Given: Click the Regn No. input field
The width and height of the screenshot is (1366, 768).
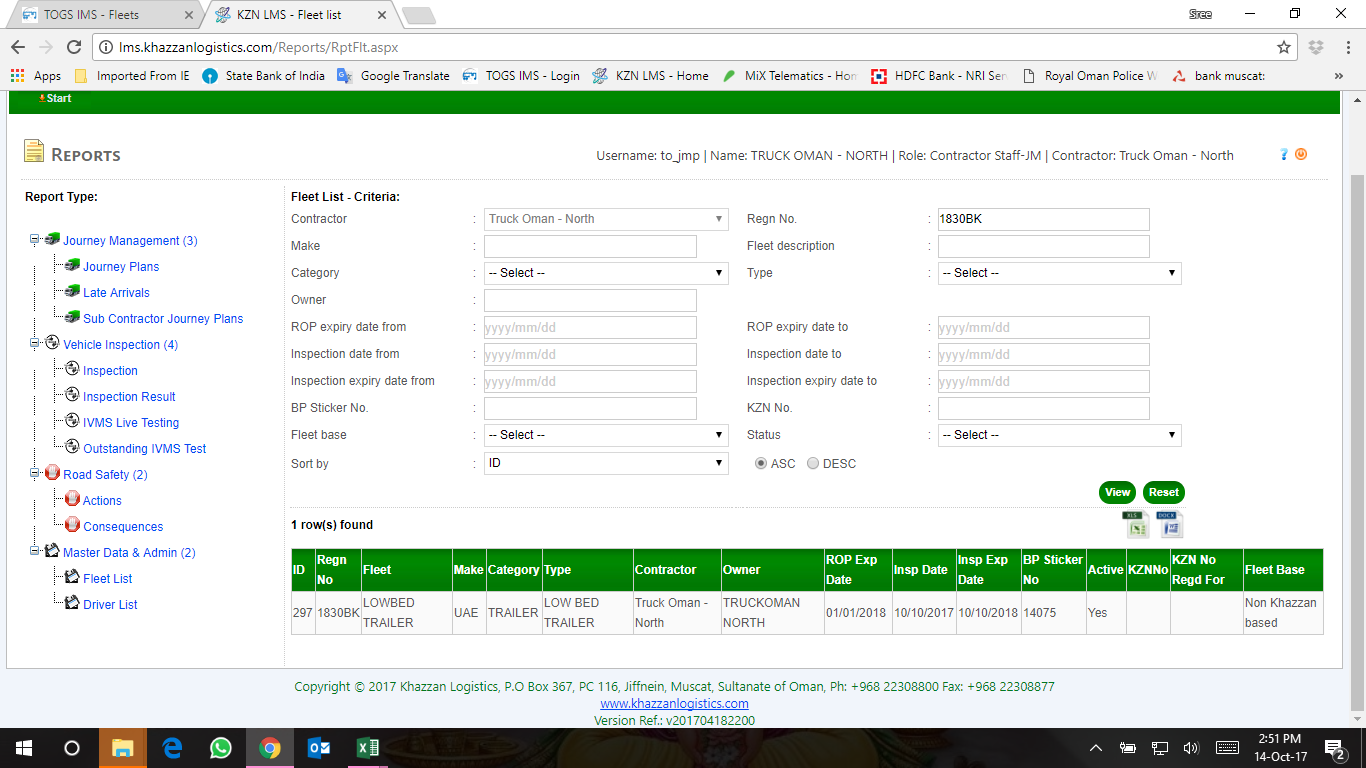Looking at the screenshot, I should (1043, 219).
